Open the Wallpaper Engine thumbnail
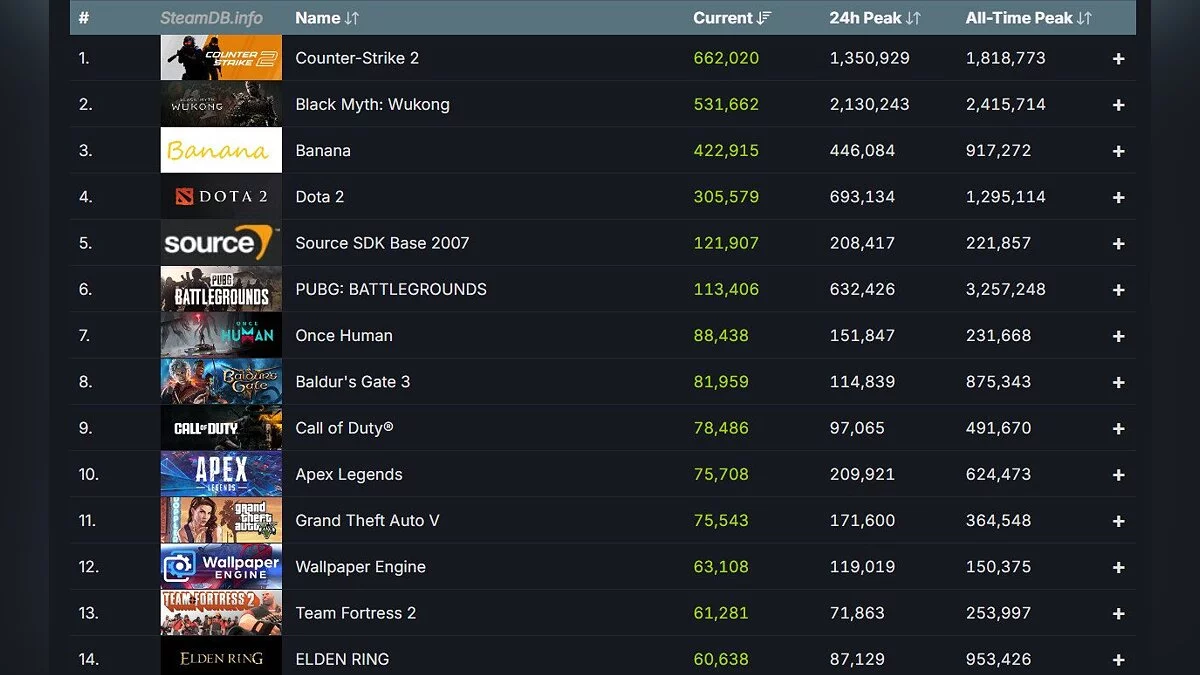 point(221,566)
